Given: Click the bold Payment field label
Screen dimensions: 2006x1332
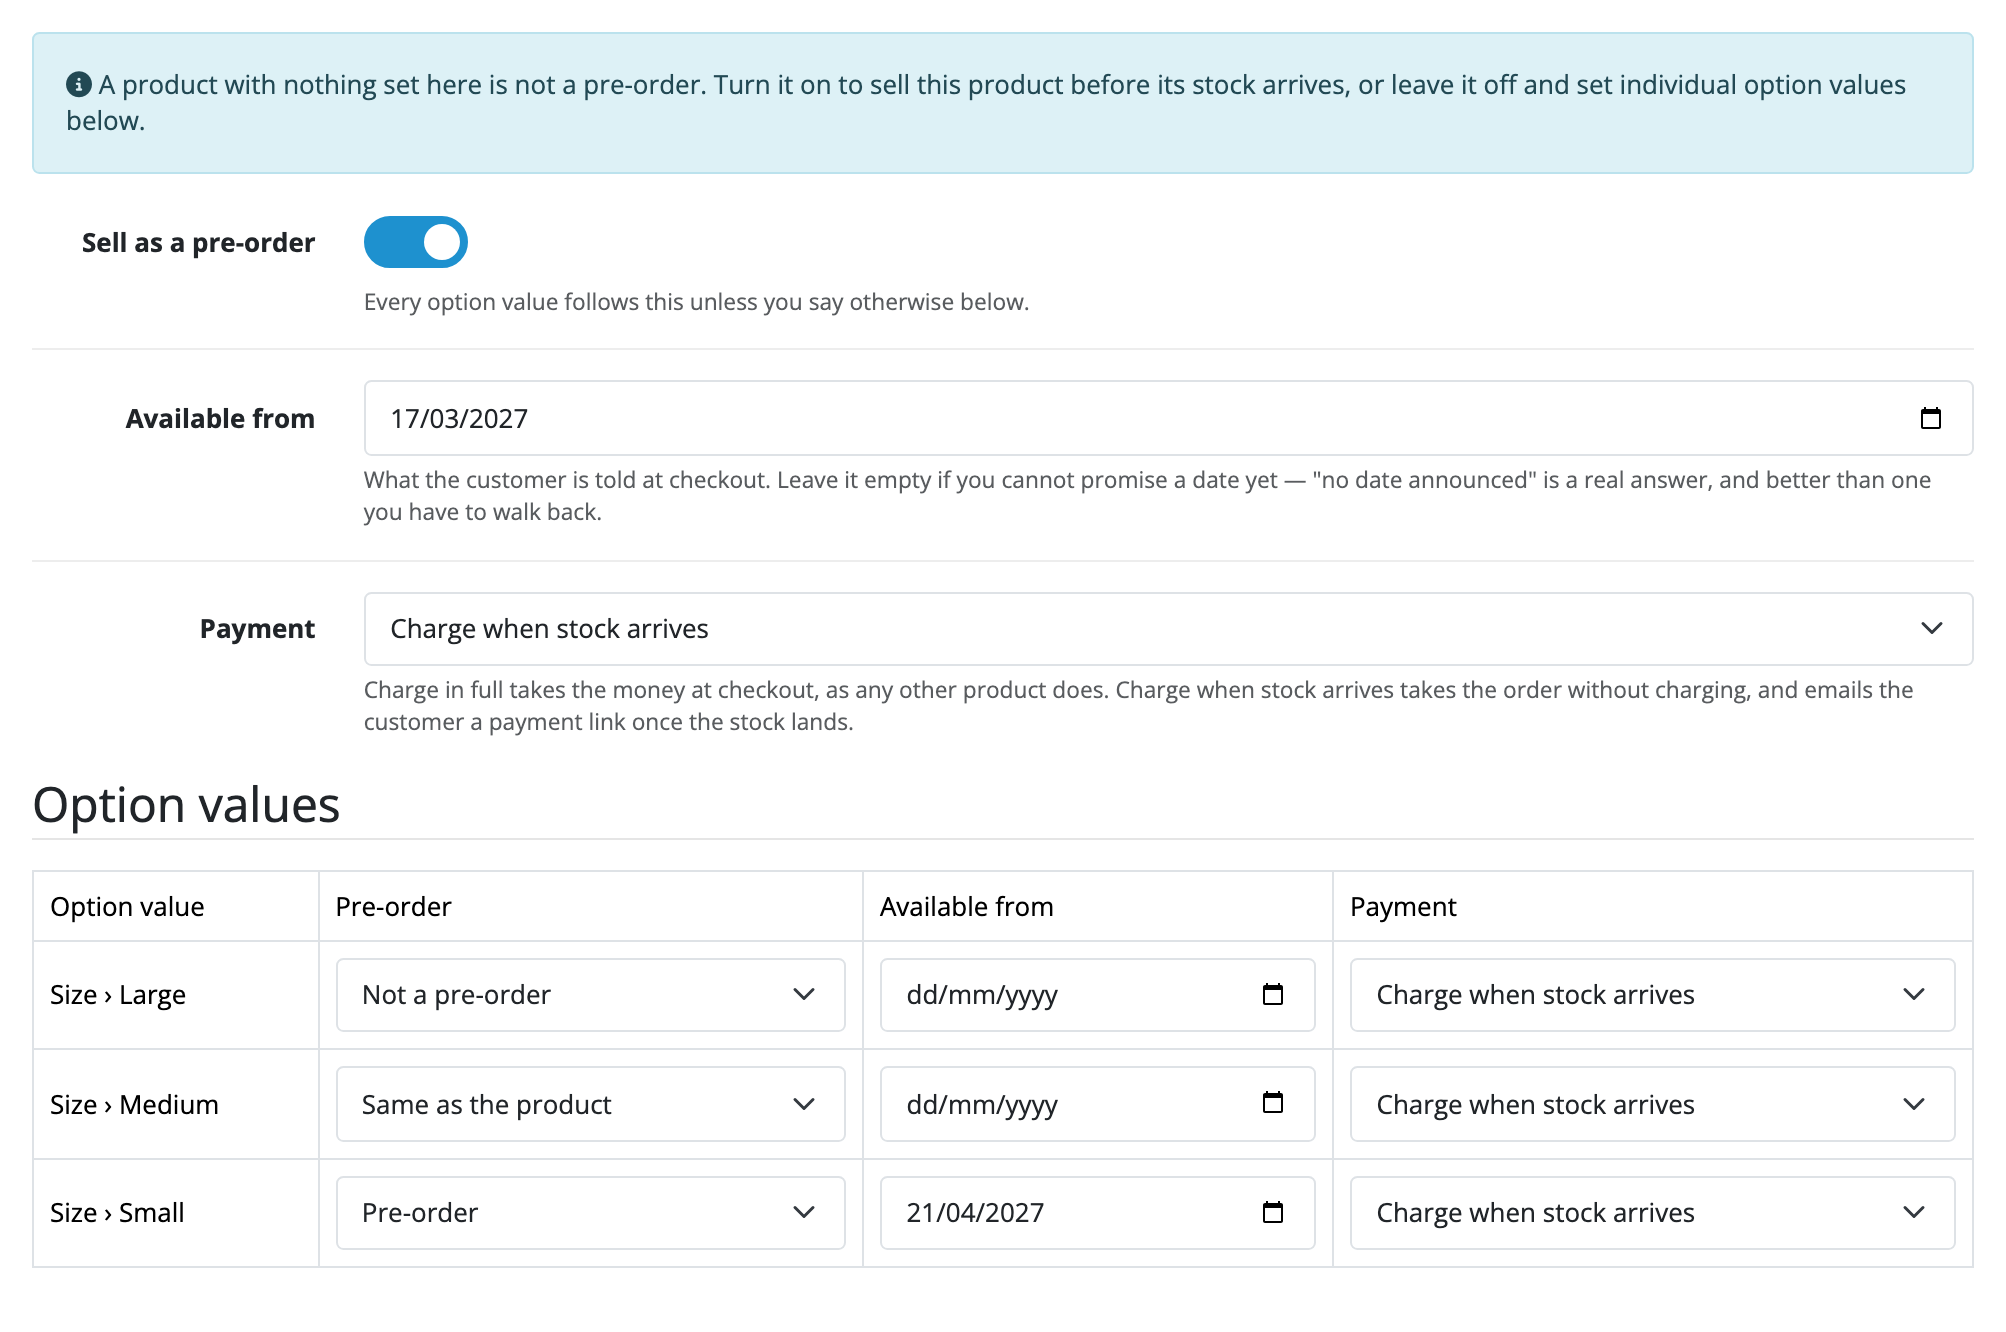Looking at the screenshot, I should point(257,629).
